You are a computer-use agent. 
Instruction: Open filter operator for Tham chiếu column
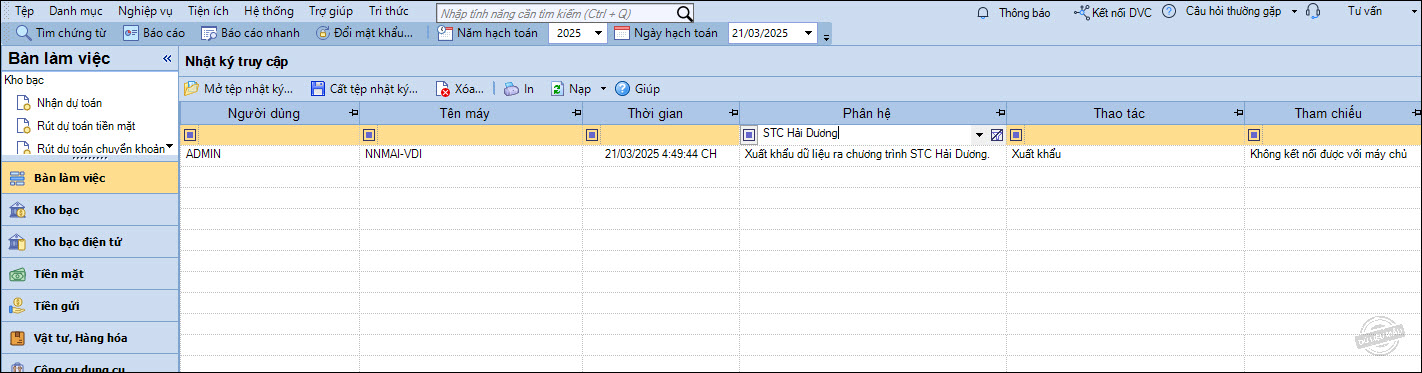[x=1255, y=135]
